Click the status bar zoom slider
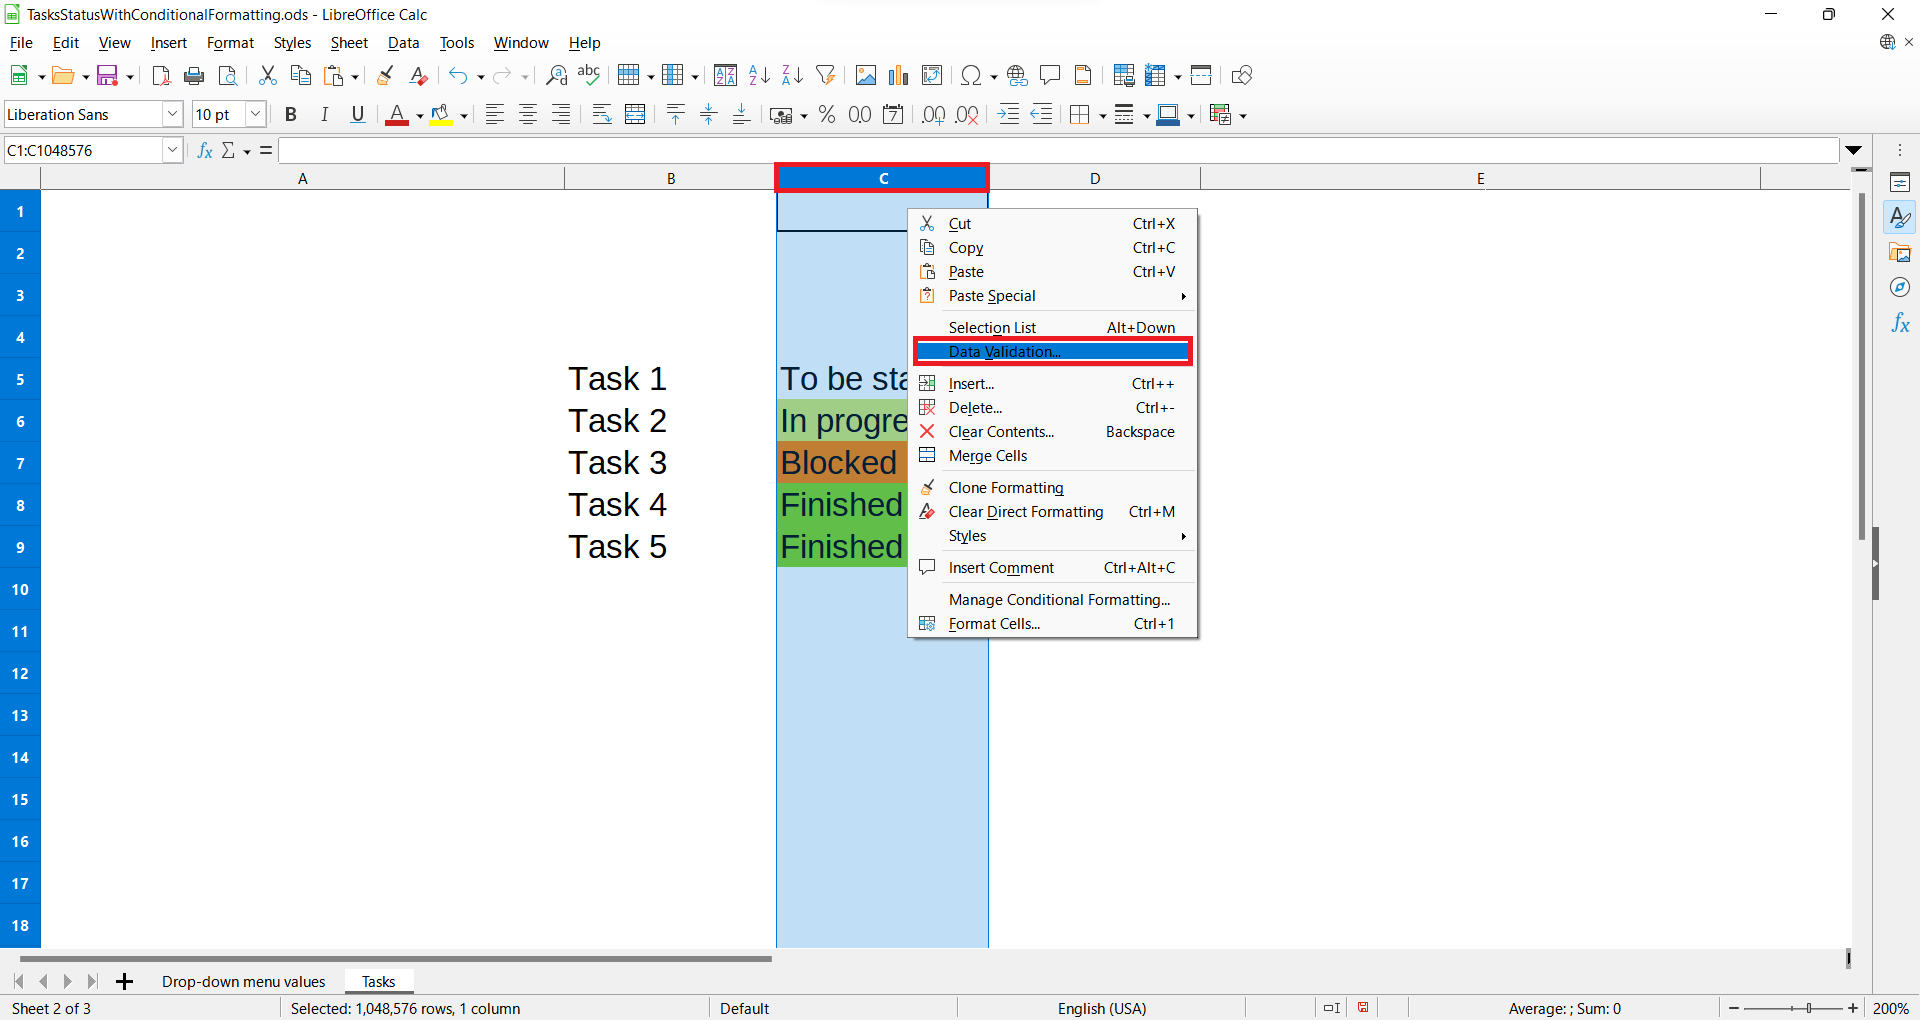 click(1794, 1008)
